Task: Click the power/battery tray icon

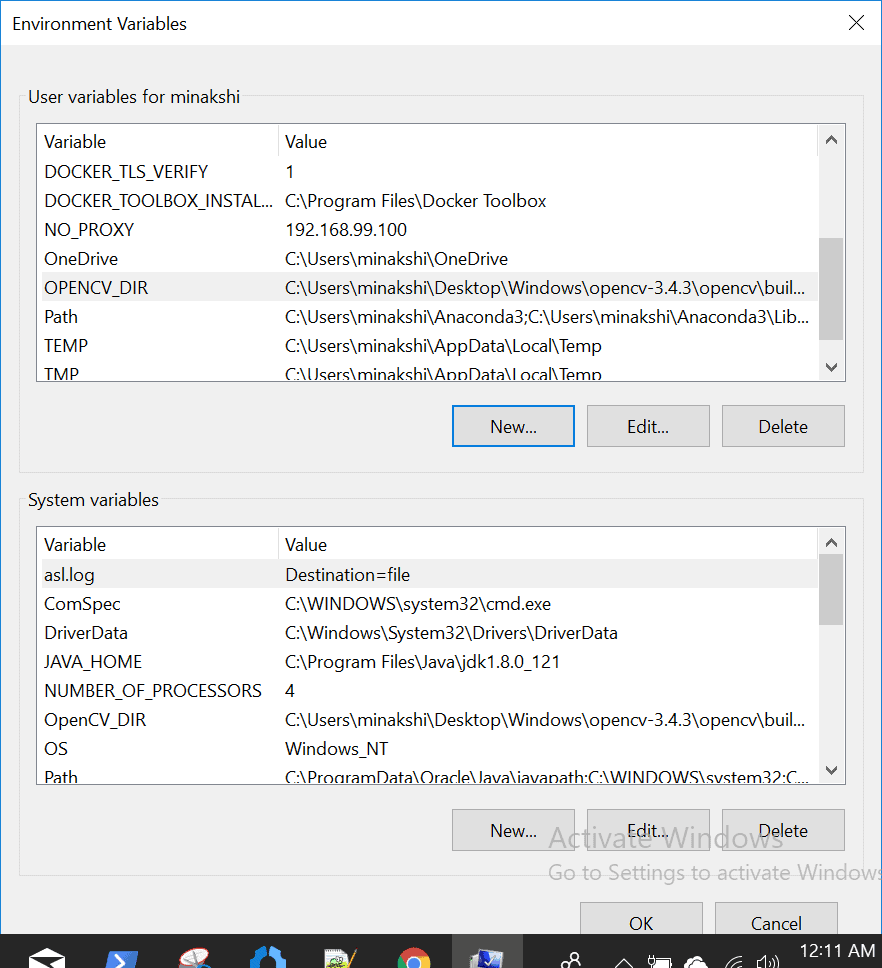Action: tap(659, 961)
